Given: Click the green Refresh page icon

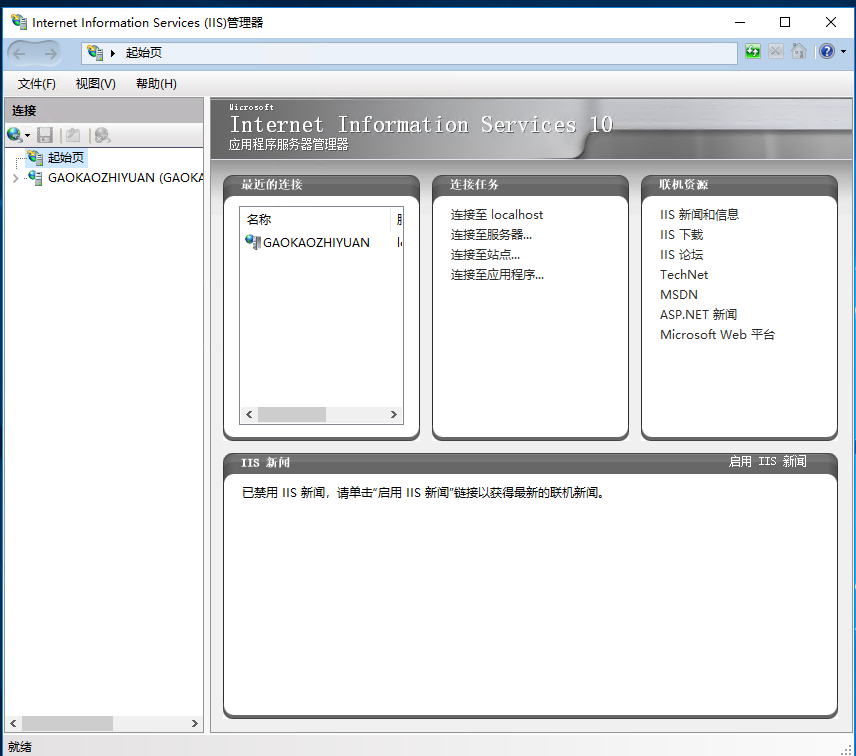Looking at the screenshot, I should [x=753, y=51].
